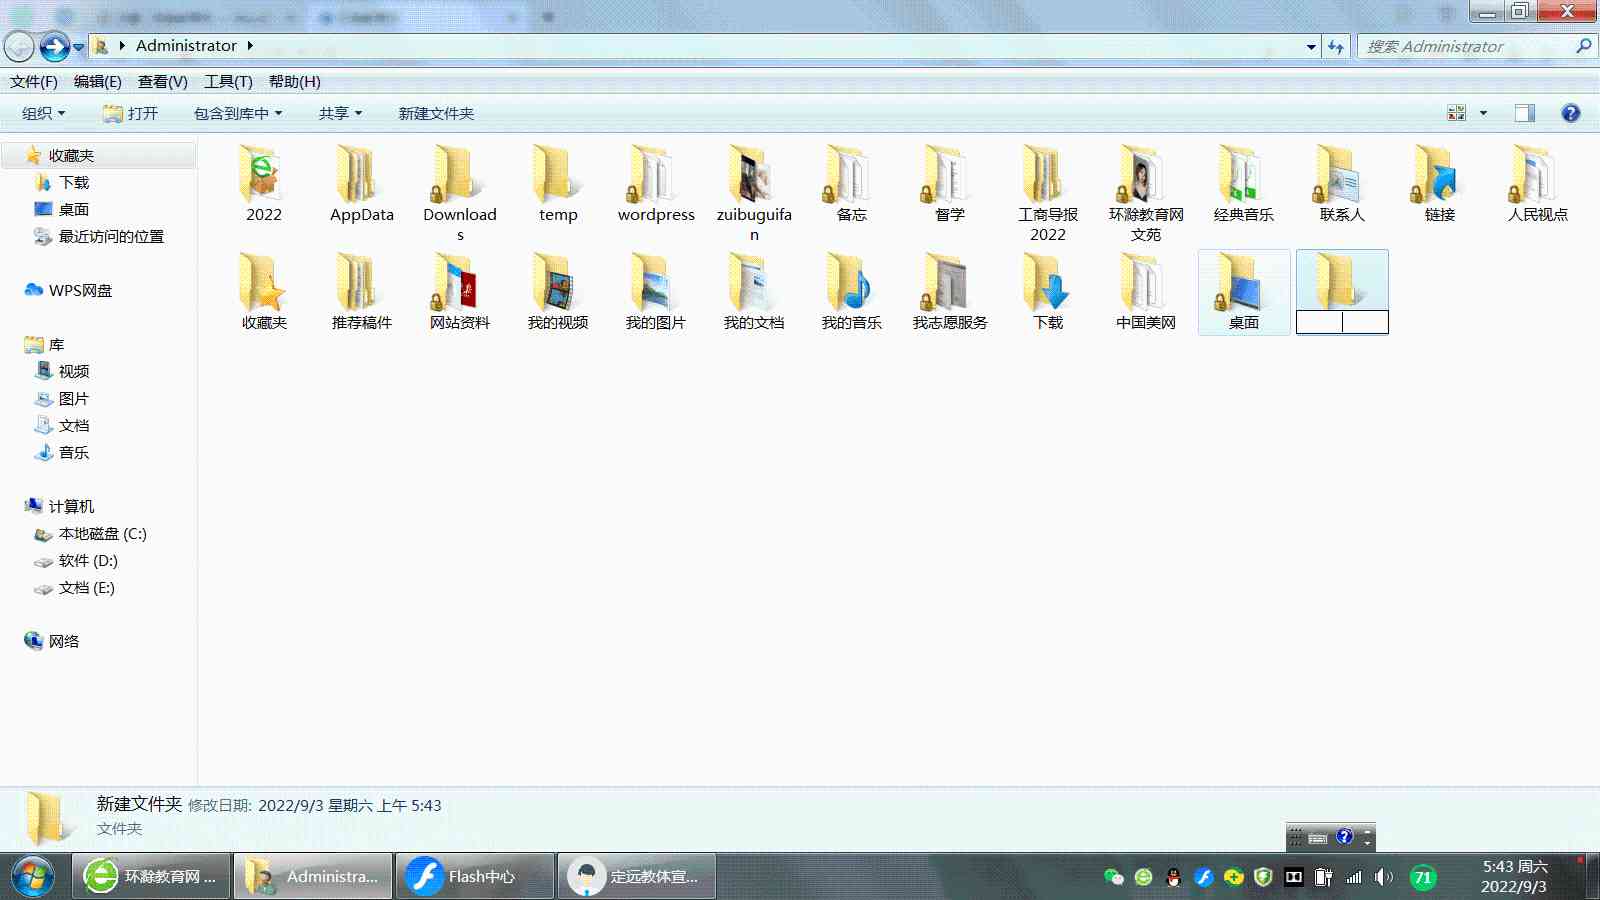
Task: Select the wordpress folder
Action: click(x=655, y=175)
